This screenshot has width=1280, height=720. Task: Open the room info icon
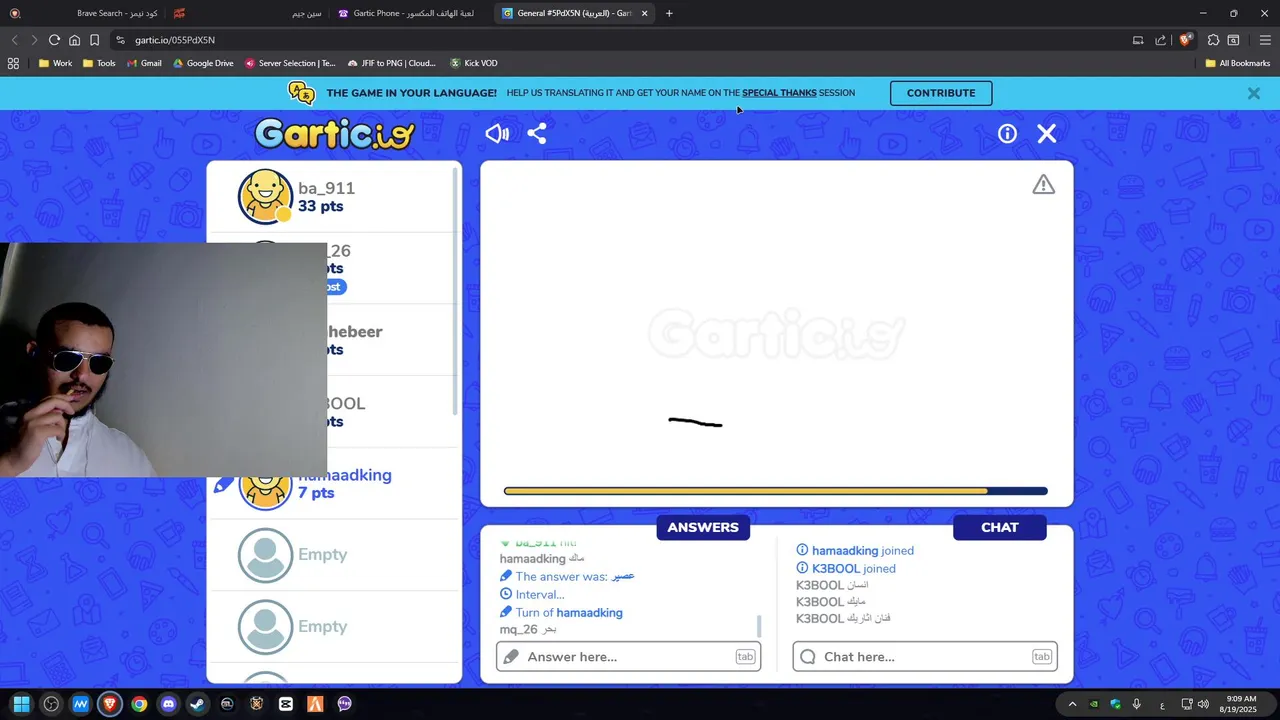pos(1007,133)
